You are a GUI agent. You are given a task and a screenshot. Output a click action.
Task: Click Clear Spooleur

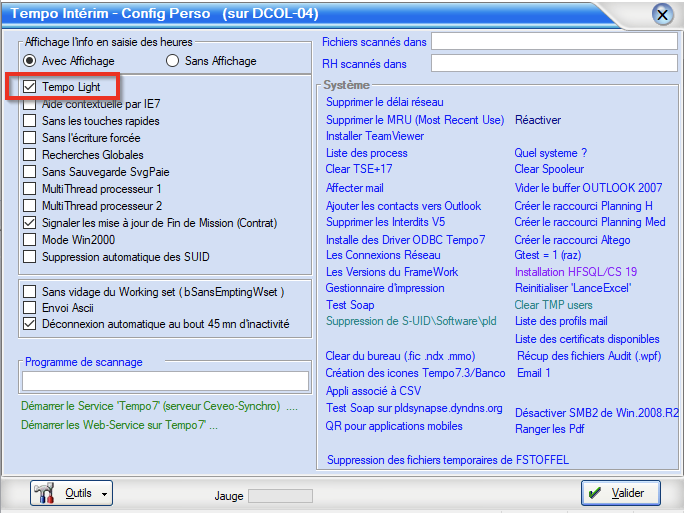(549, 169)
